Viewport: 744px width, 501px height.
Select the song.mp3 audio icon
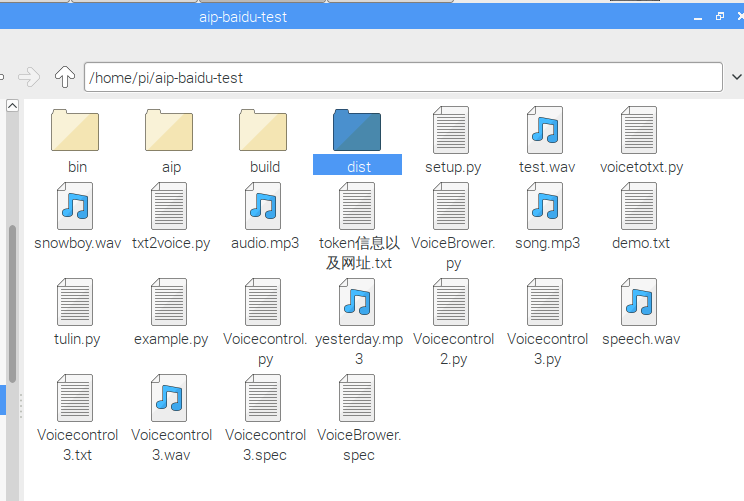point(545,206)
